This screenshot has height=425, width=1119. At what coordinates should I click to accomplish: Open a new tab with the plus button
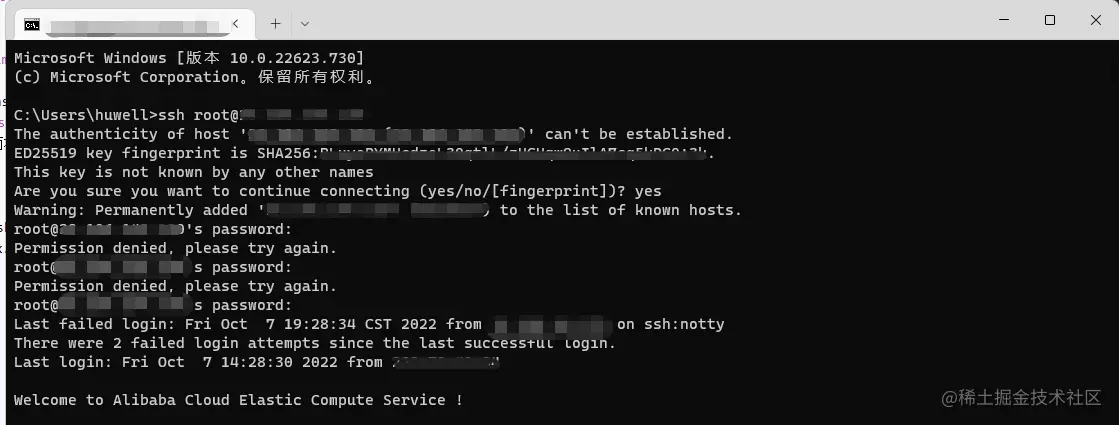click(x=275, y=23)
